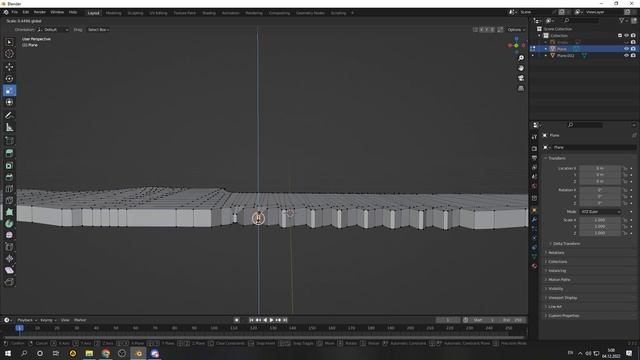640x360 pixels.
Task: Select the Add Cube tool
Action: click(9, 141)
